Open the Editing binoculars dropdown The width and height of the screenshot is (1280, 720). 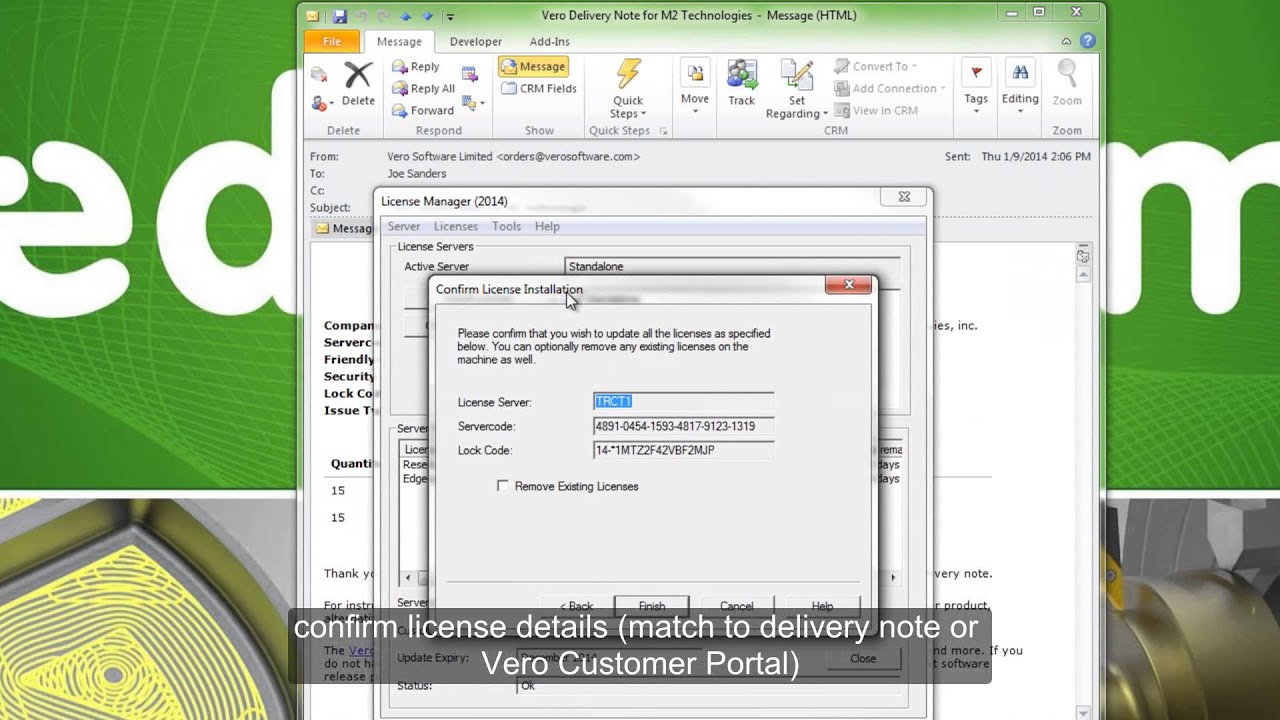(1020, 87)
